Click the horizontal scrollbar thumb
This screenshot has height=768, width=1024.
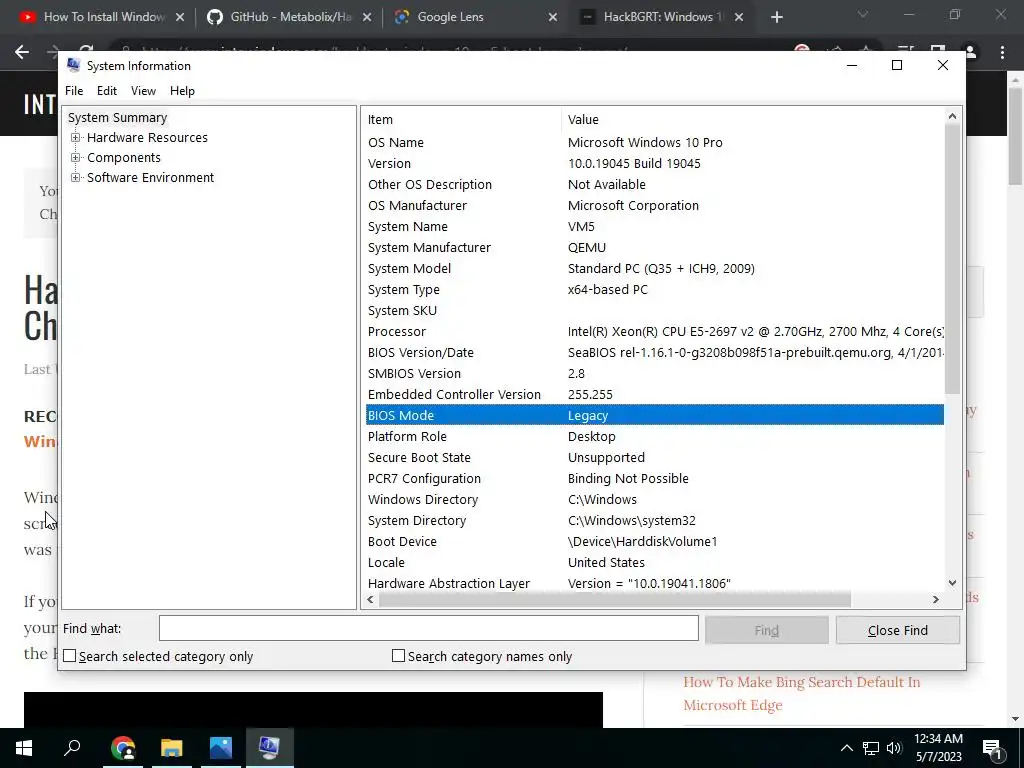click(x=615, y=600)
